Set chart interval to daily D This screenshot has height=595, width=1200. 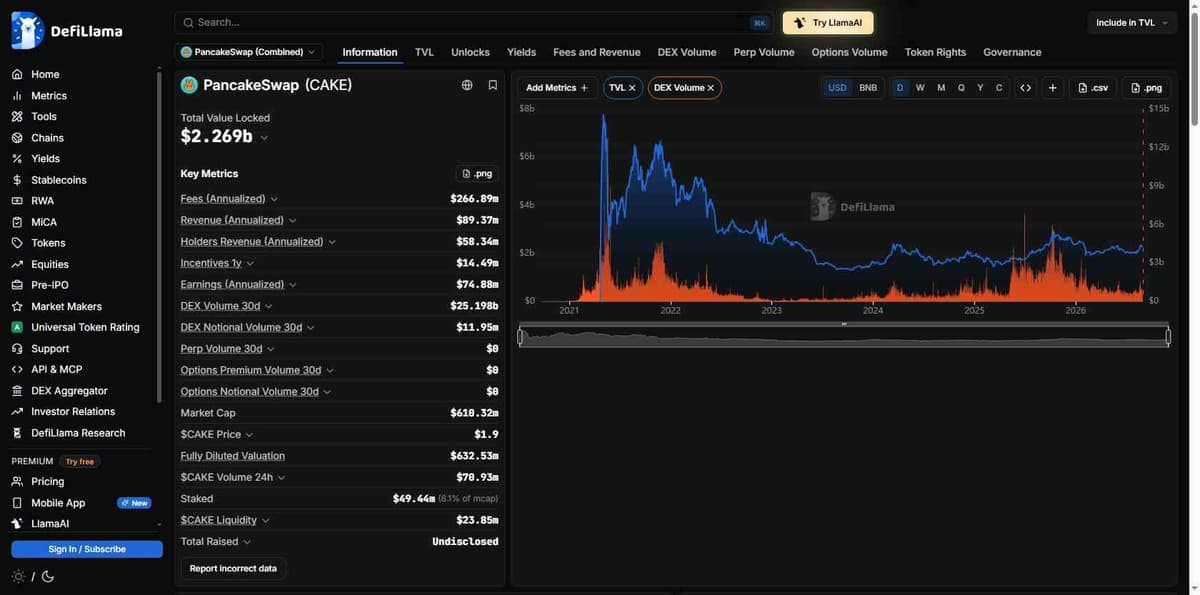click(900, 88)
